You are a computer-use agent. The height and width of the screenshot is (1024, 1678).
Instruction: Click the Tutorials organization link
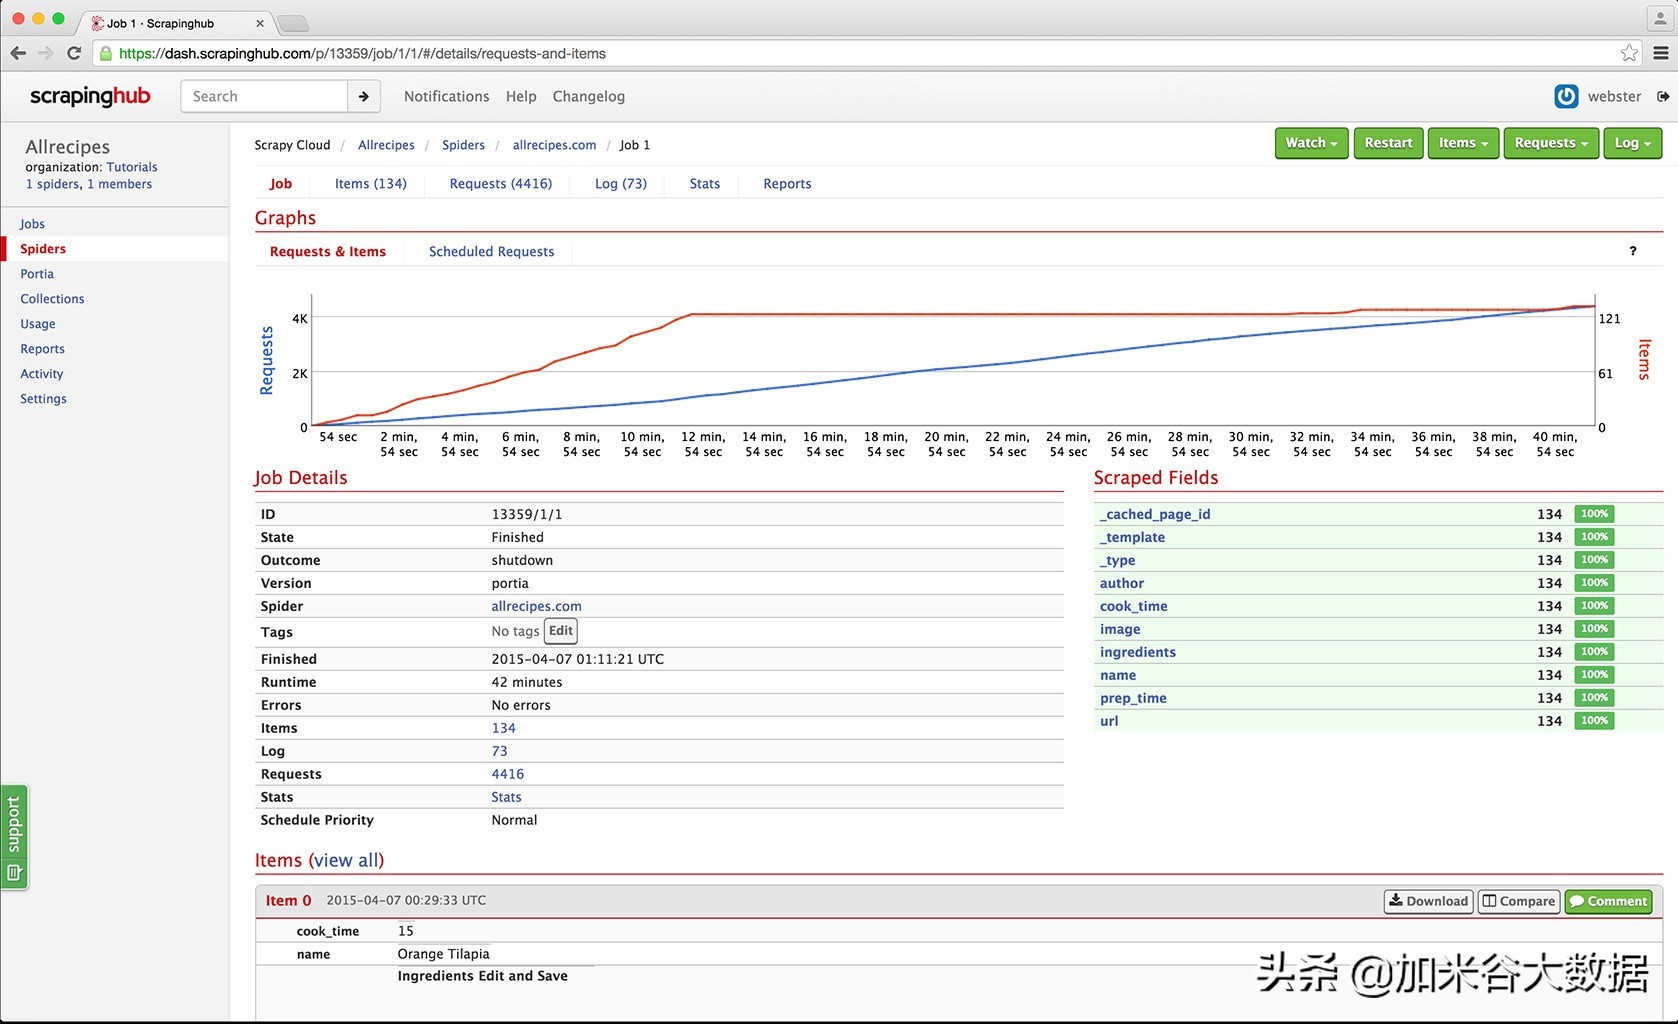tap(132, 167)
